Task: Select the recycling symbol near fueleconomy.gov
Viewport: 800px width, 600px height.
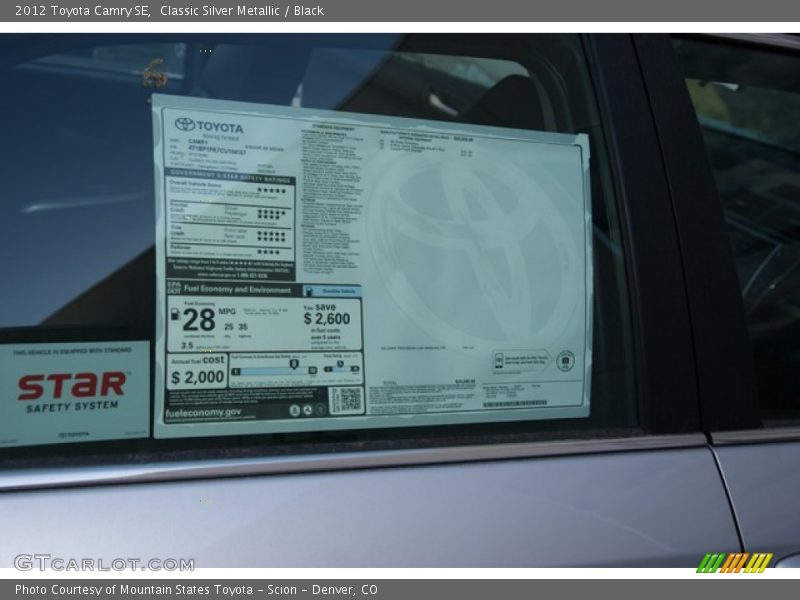Action: [x=307, y=410]
